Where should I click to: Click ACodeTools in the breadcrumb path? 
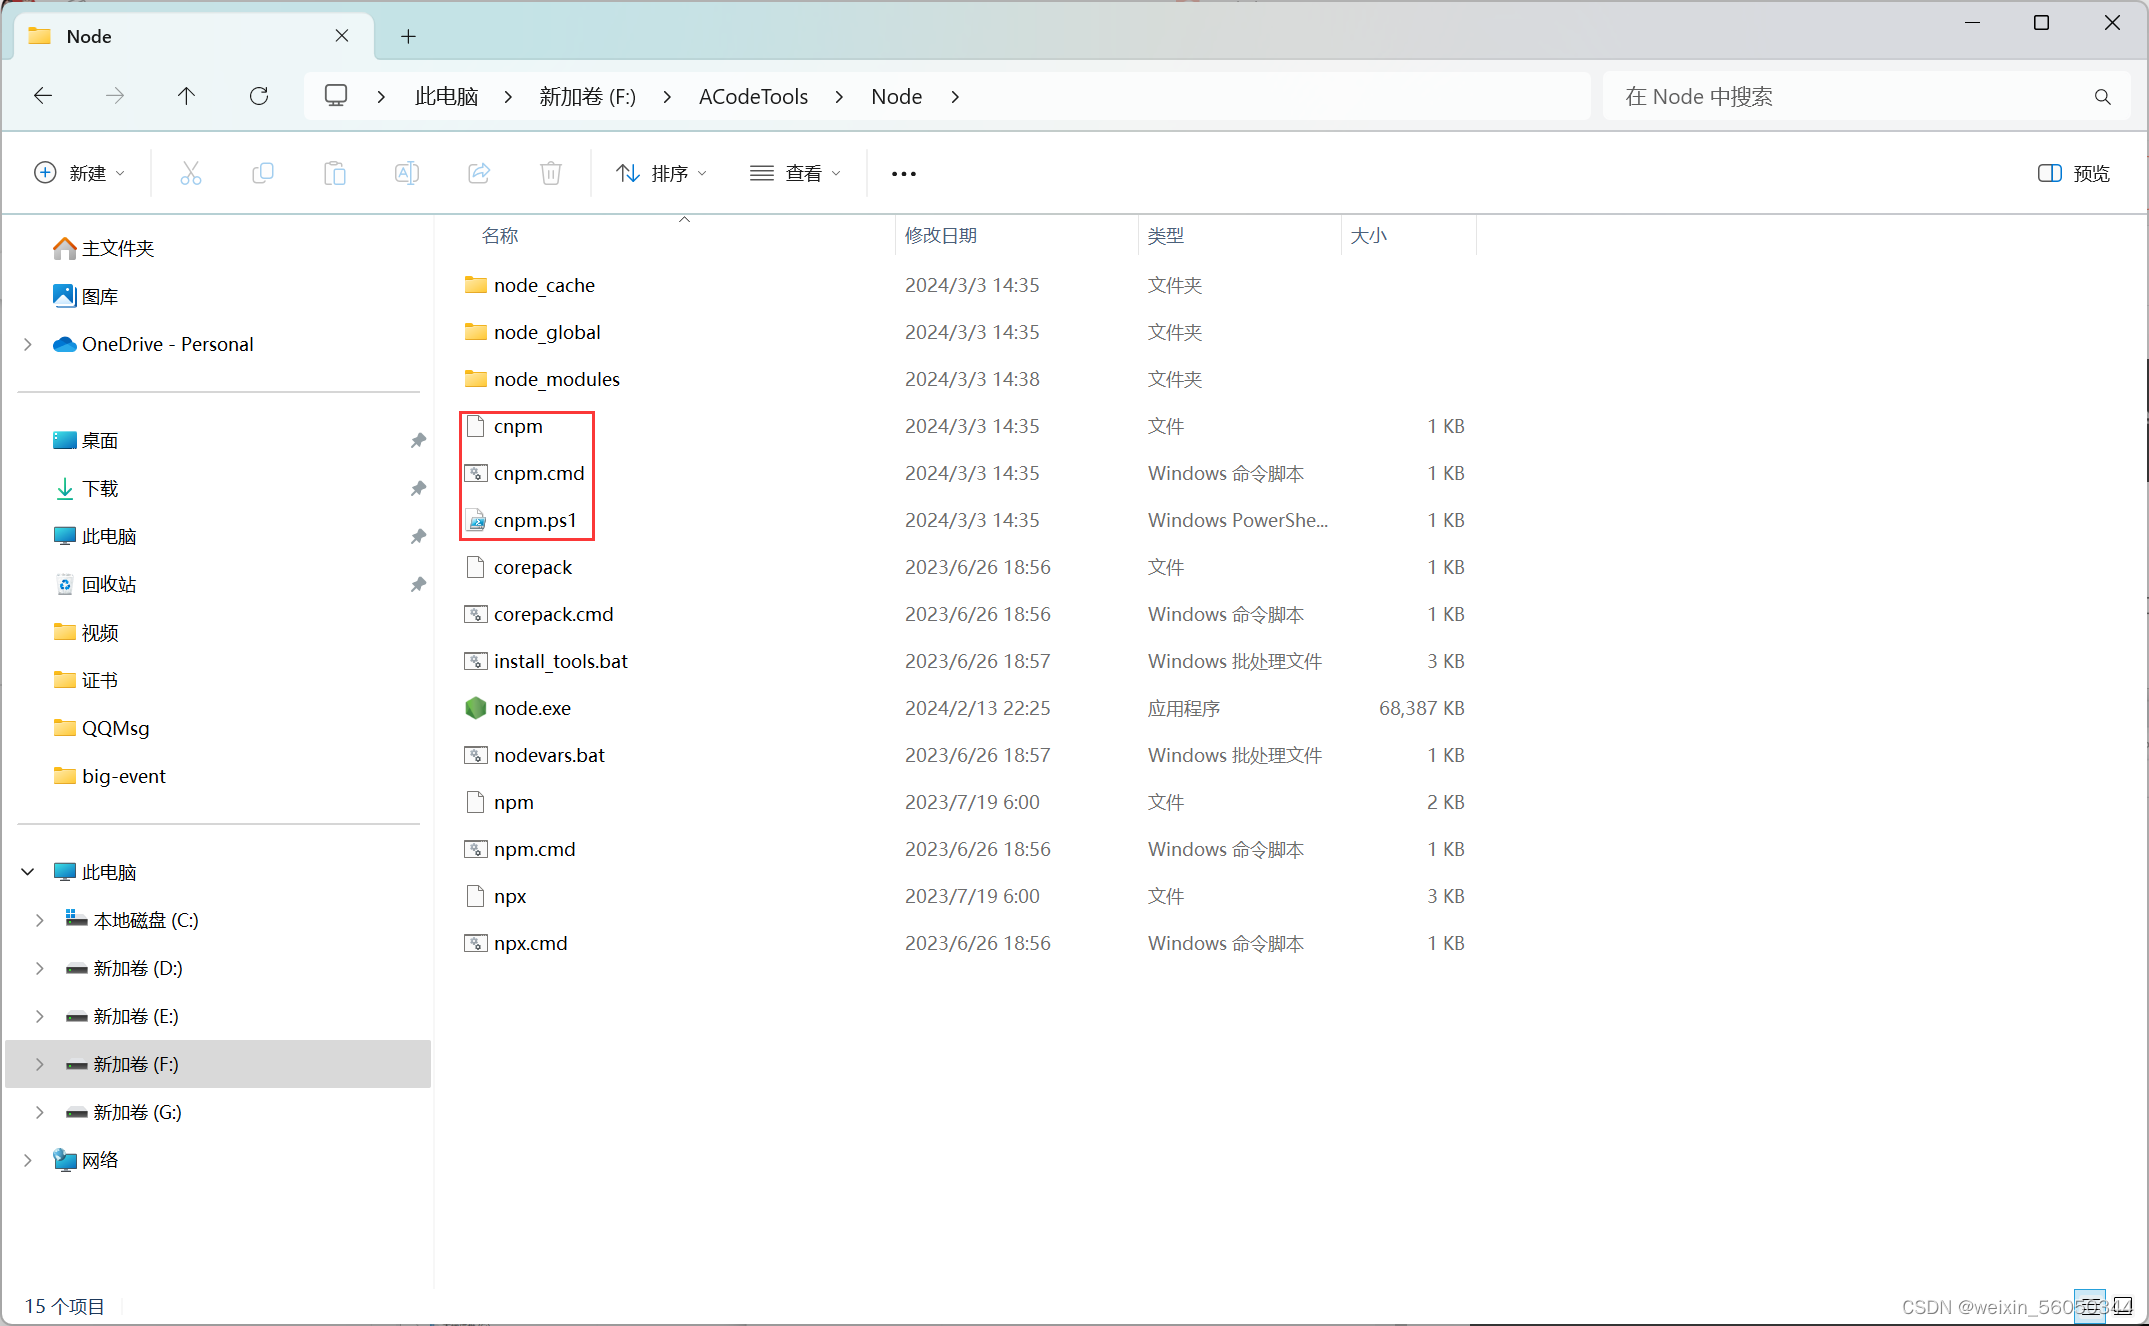[753, 96]
